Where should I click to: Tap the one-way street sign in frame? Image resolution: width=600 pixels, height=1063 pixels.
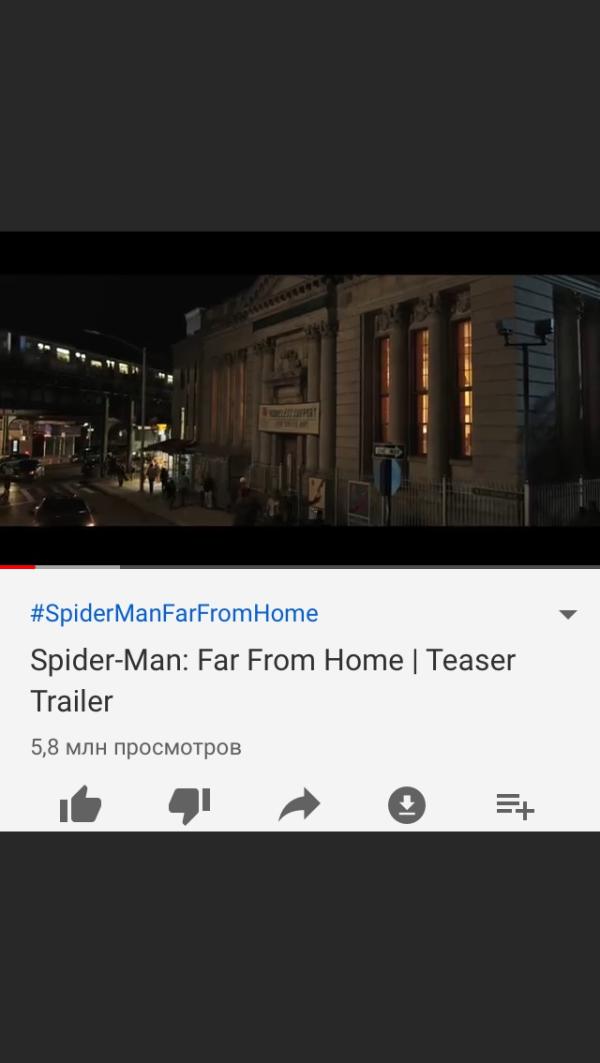(x=388, y=451)
